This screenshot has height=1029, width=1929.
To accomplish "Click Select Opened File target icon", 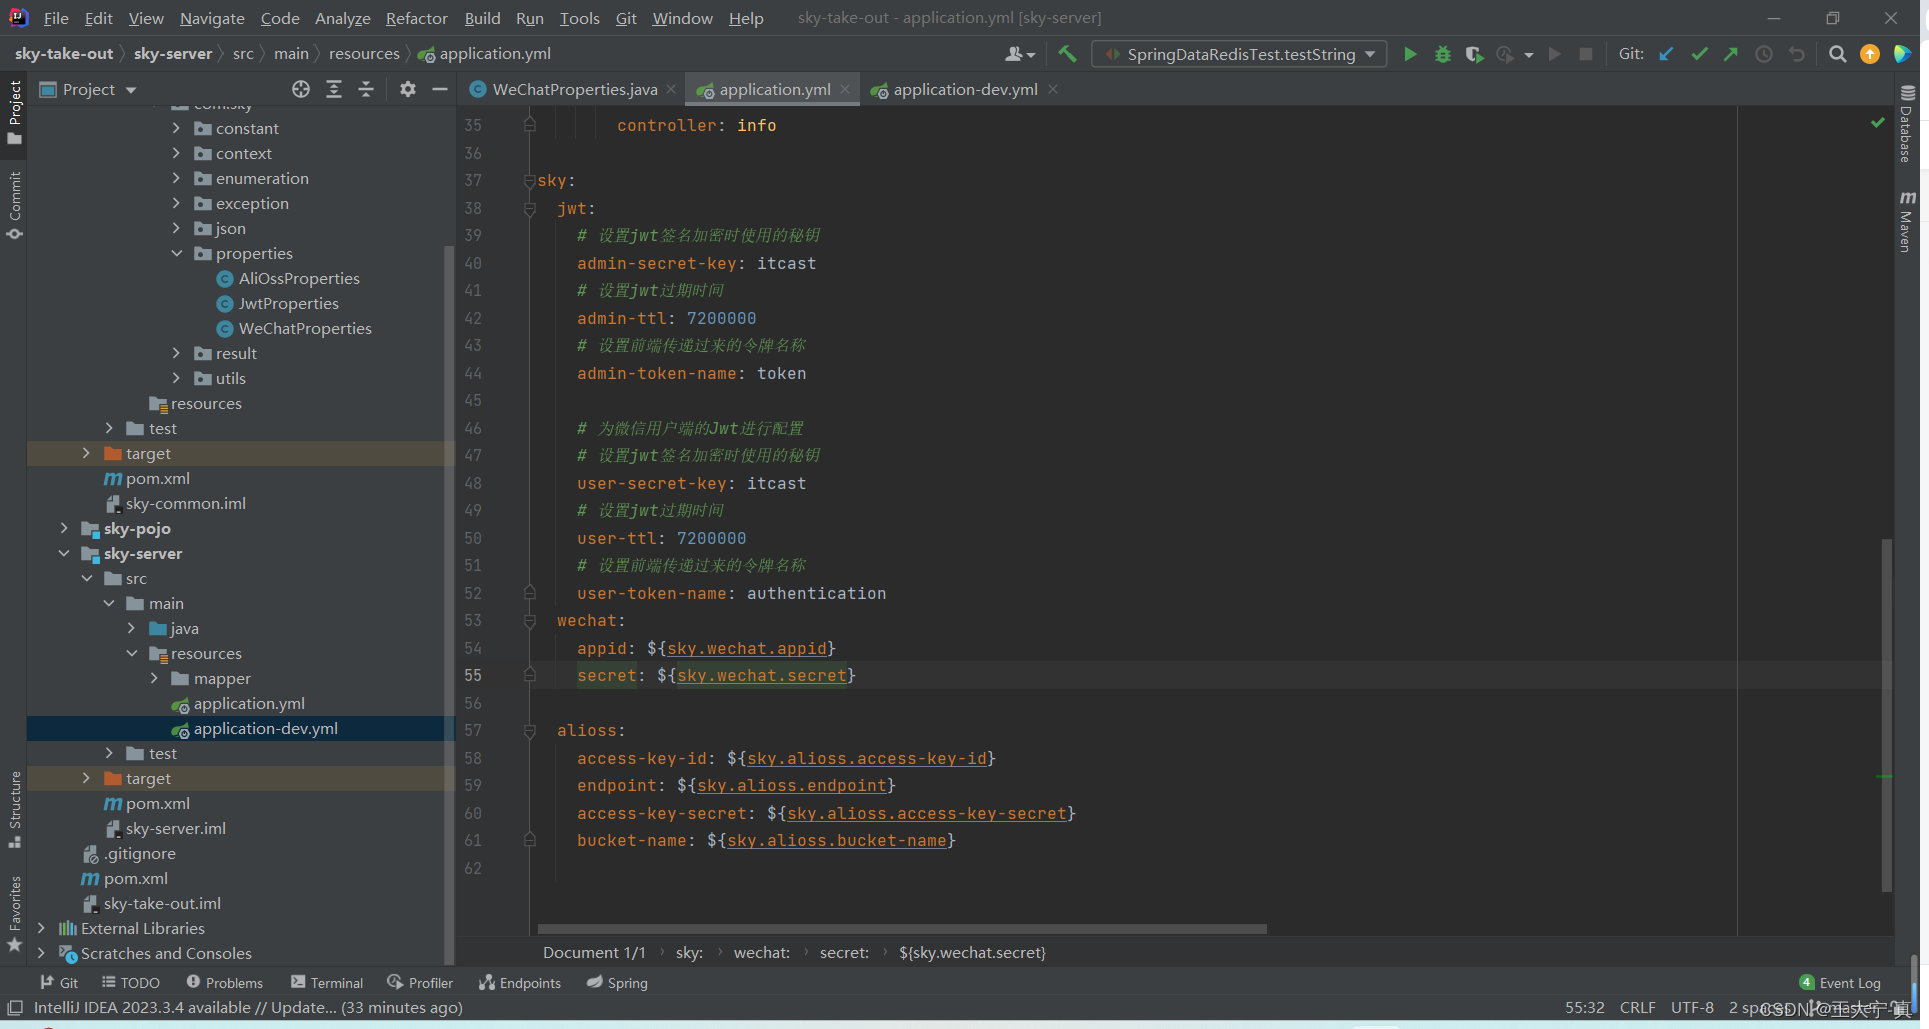I will [x=301, y=89].
